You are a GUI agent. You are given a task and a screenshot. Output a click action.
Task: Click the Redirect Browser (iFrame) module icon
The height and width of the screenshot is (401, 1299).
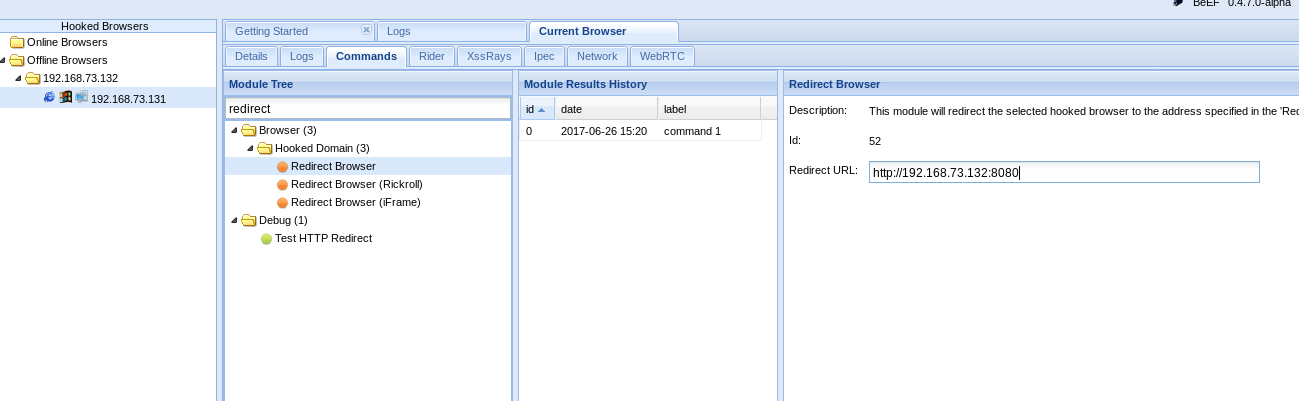[x=282, y=203]
